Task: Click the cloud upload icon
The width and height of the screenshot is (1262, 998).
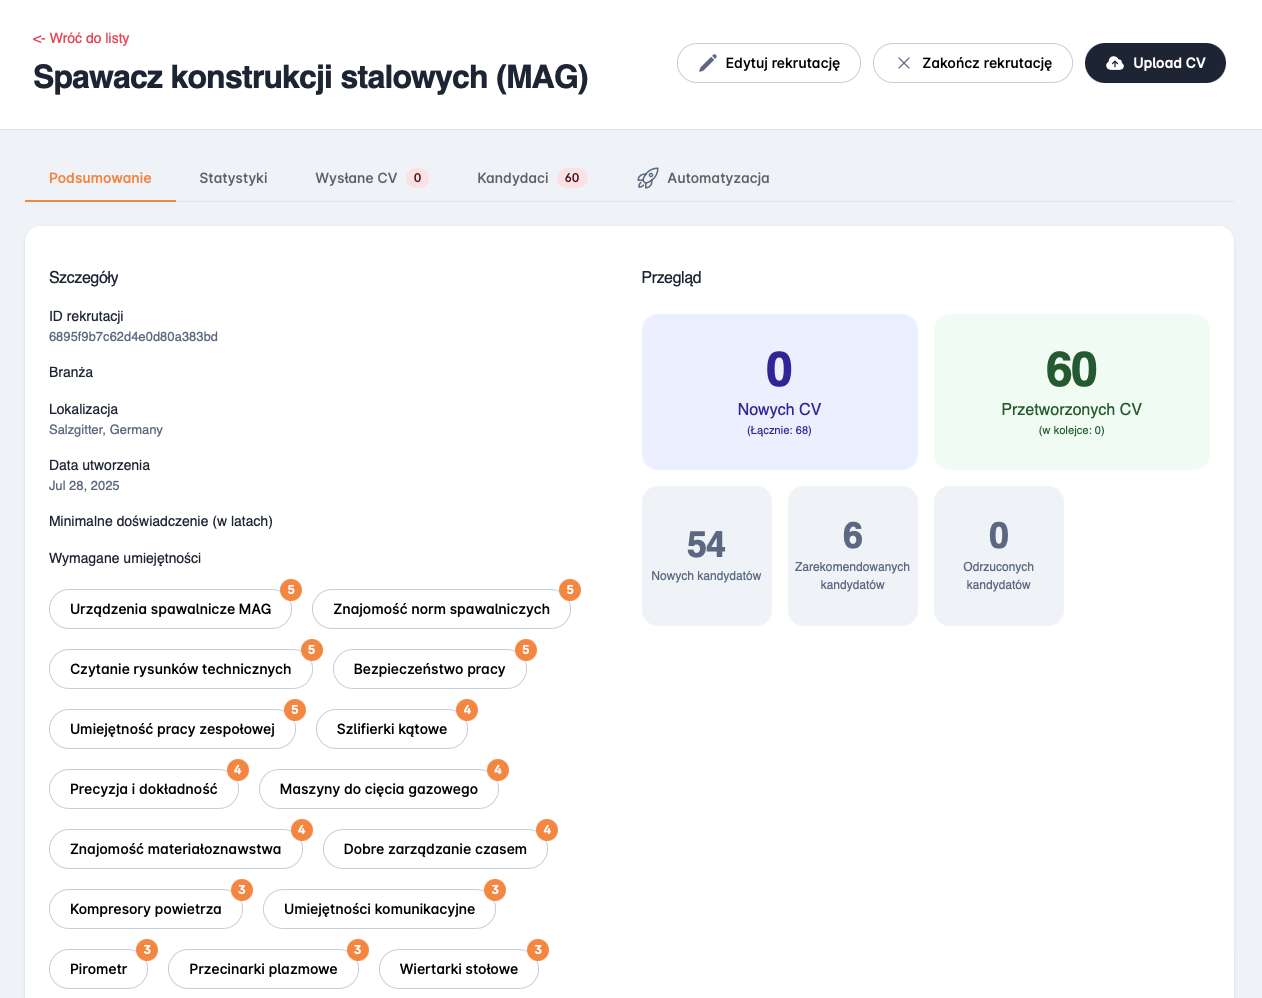Action: pos(1115,63)
